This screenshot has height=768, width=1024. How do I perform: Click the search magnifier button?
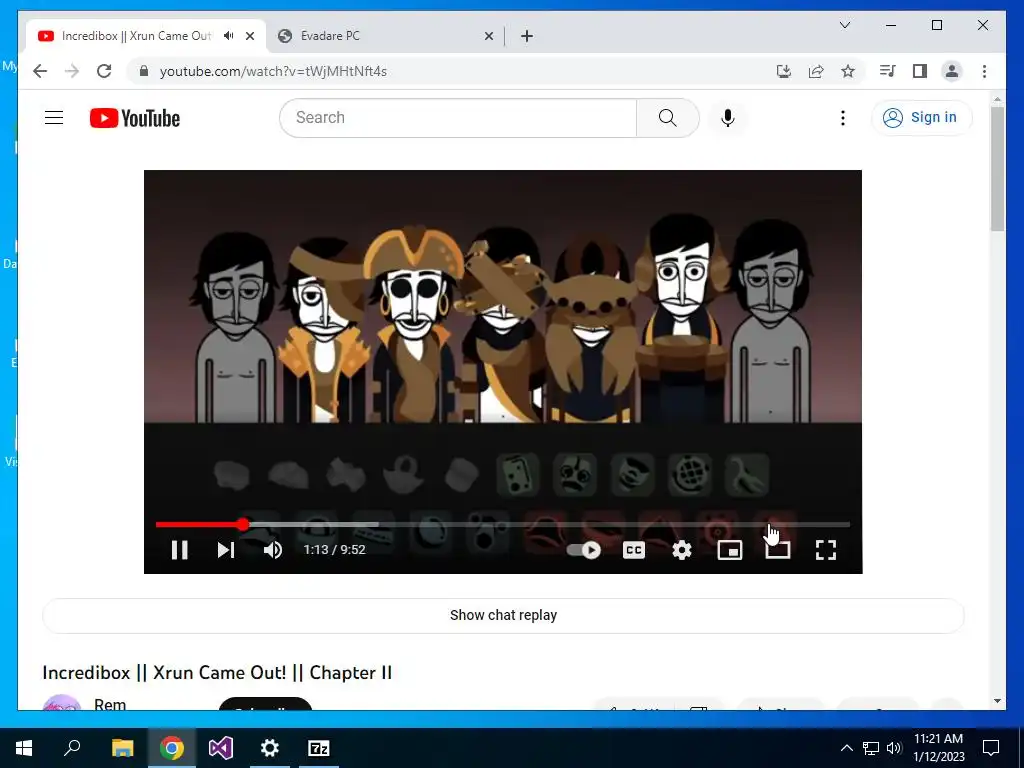click(667, 118)
